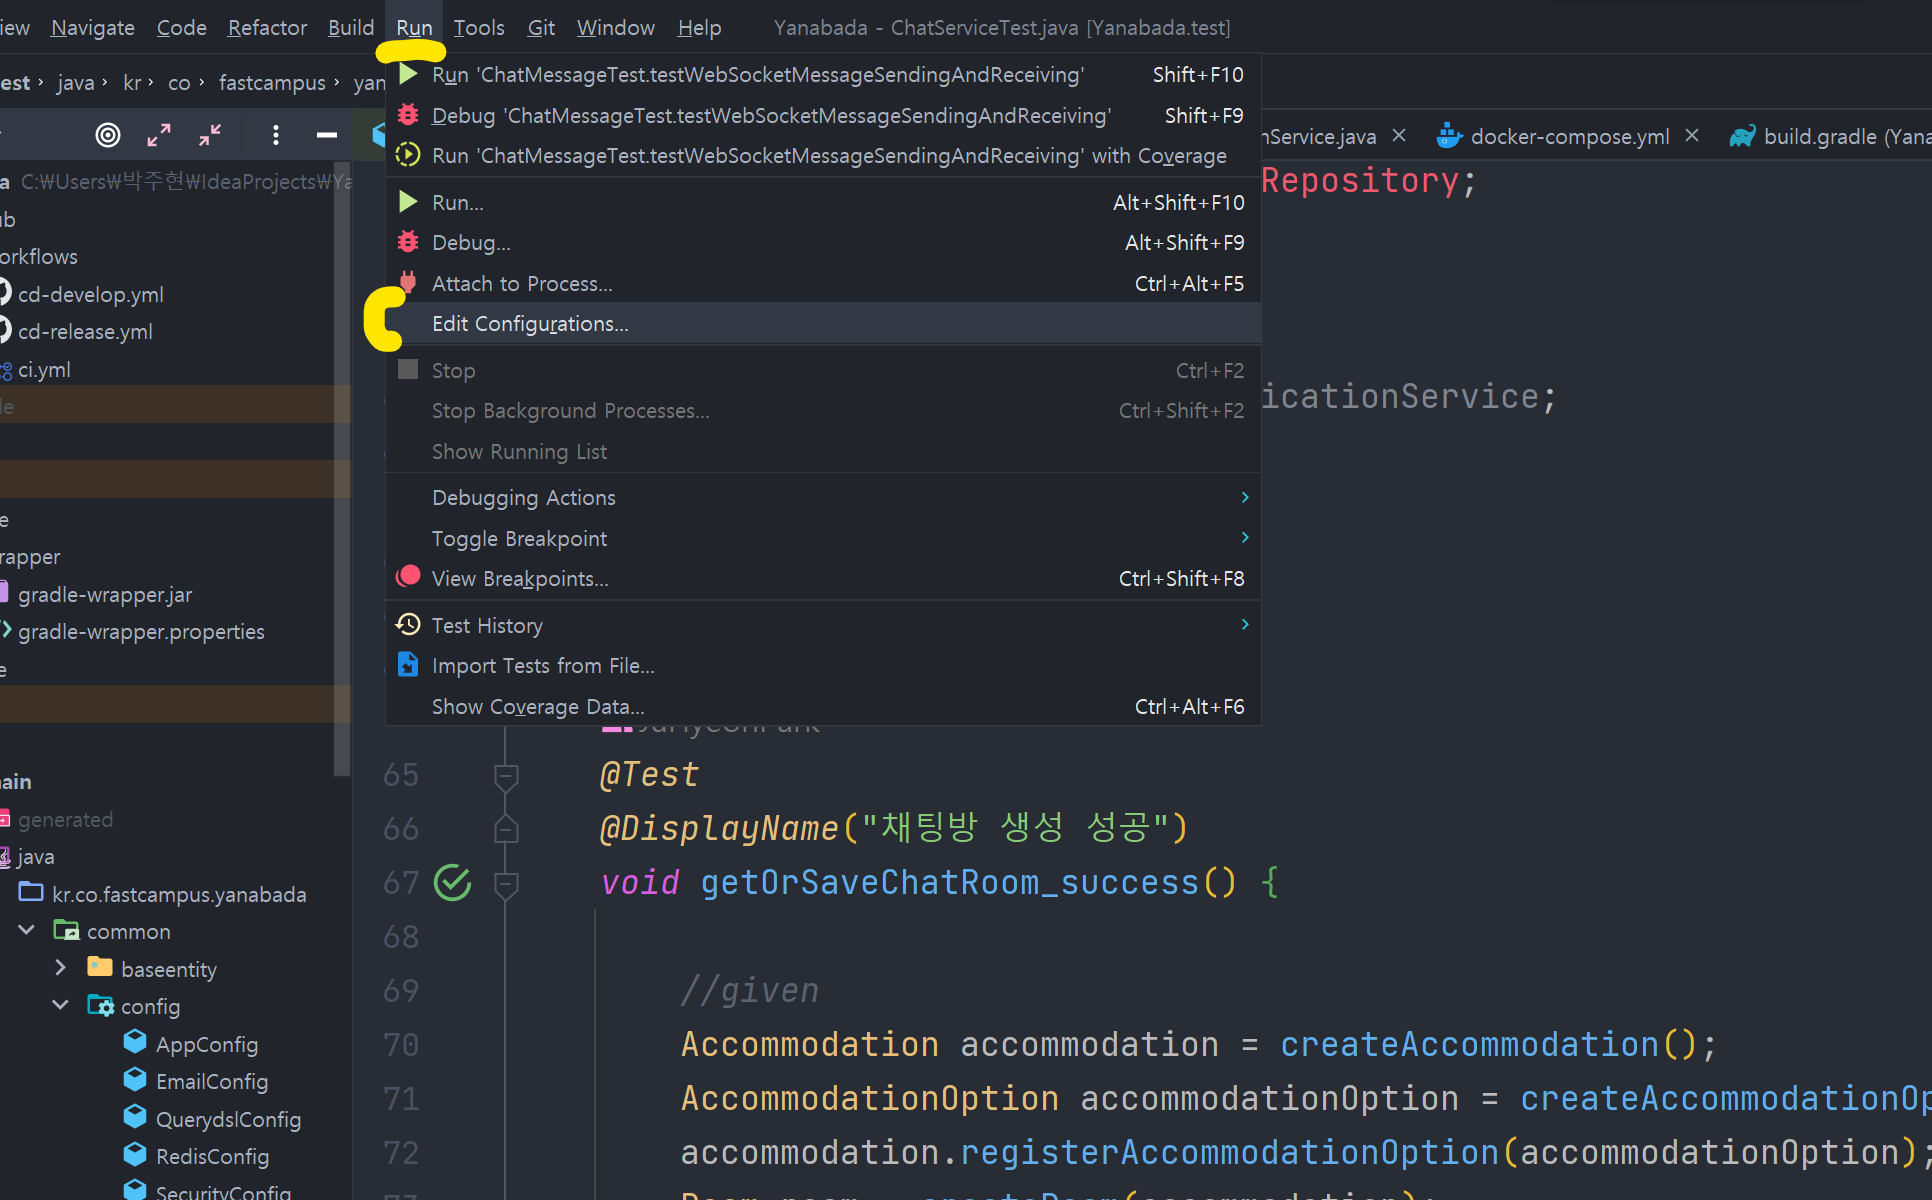
Task: Click the Collapse All icon in project panel
Action: [210, 135]
